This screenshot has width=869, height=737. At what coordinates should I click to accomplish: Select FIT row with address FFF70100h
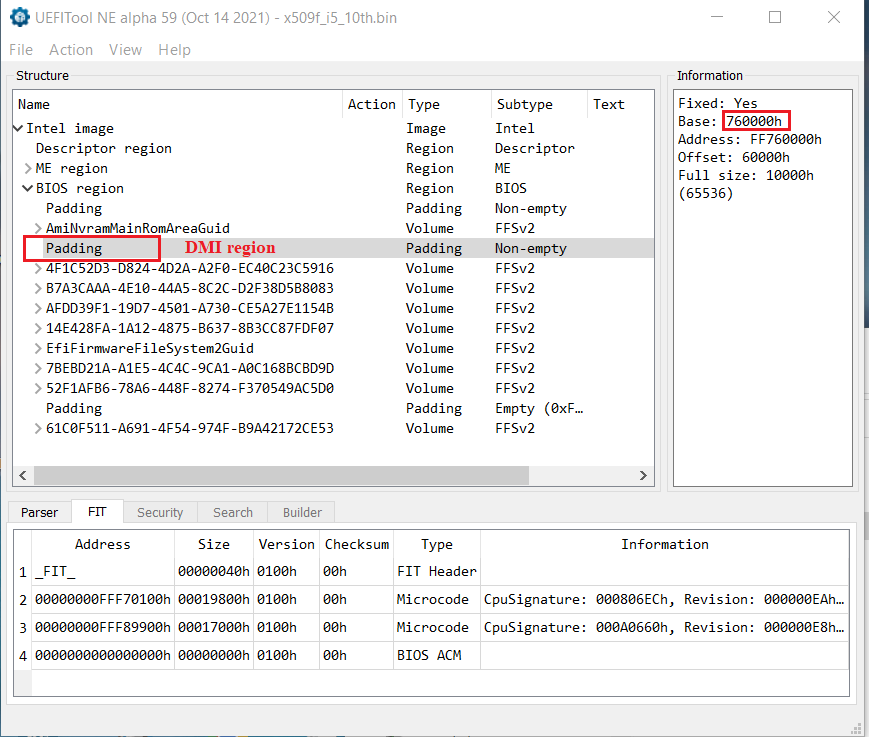point(102,599)
